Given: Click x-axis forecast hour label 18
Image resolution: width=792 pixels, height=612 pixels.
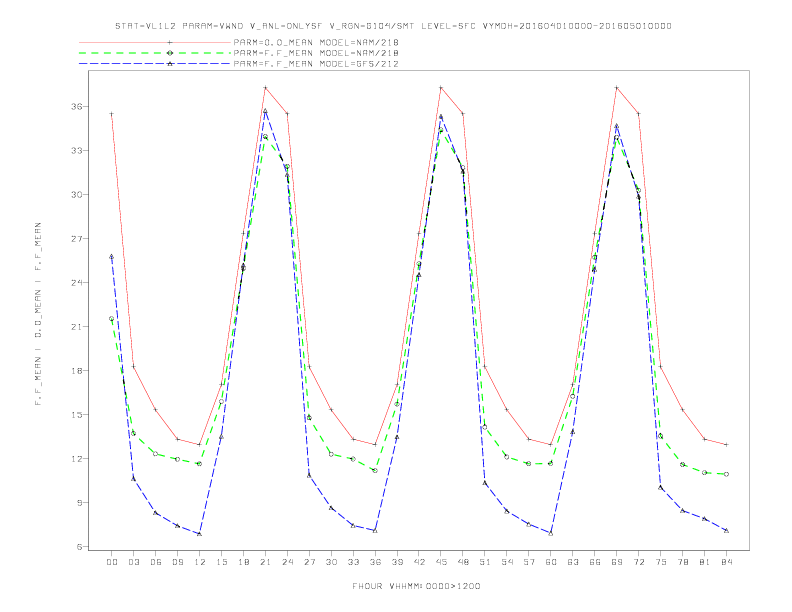Looking at the screenshot, I should coord(243,562).
